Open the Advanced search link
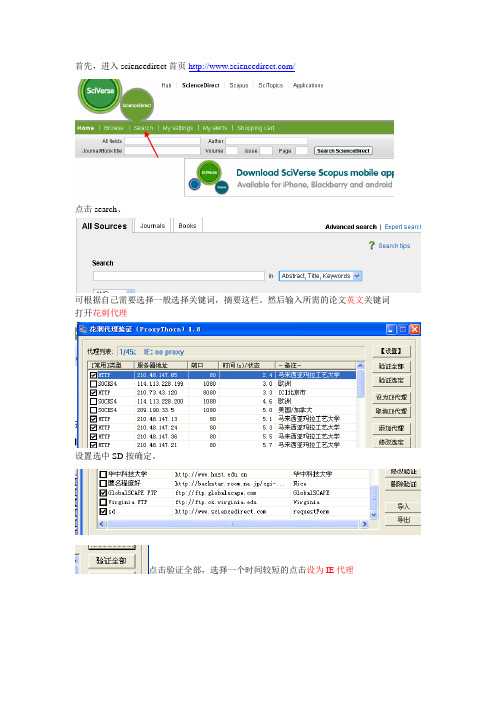Viewport: 496px width, 702px height. pos(351,227)
